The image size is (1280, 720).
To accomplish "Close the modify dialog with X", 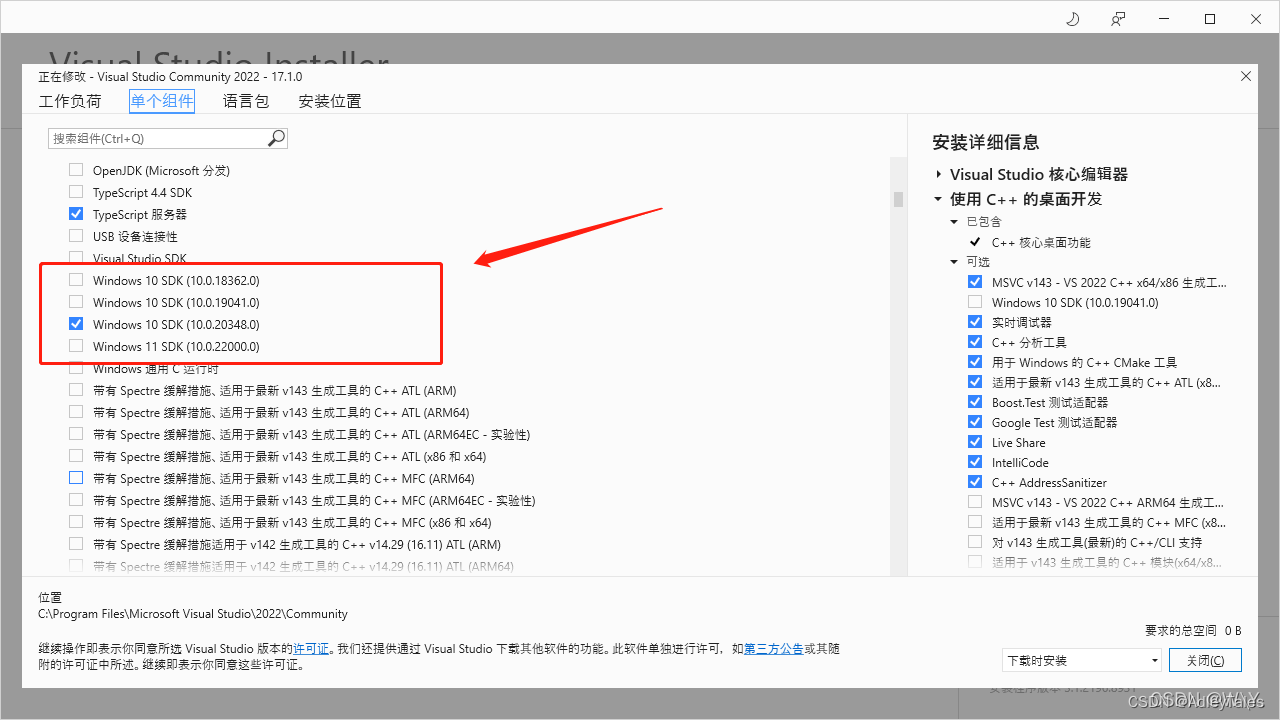I will (x=1246, y=76).
